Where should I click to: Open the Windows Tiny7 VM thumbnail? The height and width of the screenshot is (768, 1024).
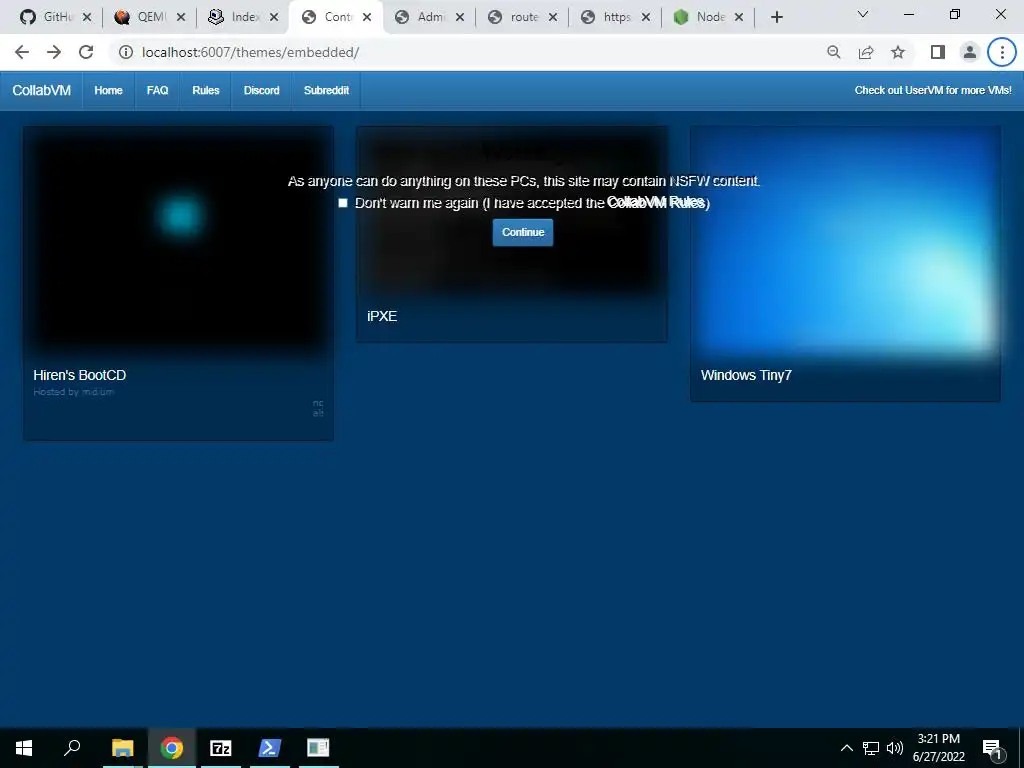[845, 241]
